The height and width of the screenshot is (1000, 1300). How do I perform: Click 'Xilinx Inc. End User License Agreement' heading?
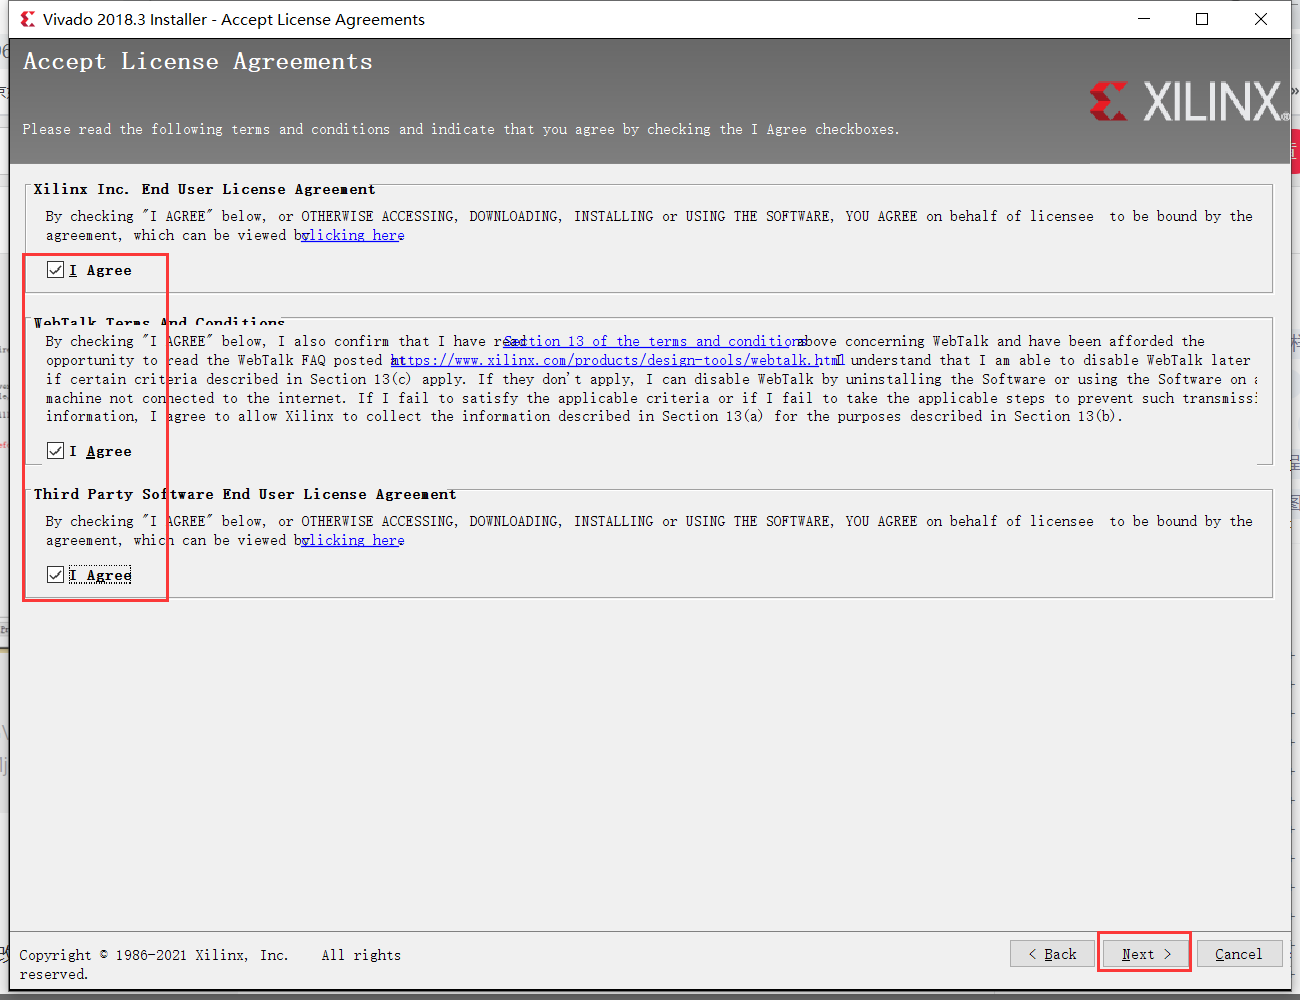coord(205,189)
